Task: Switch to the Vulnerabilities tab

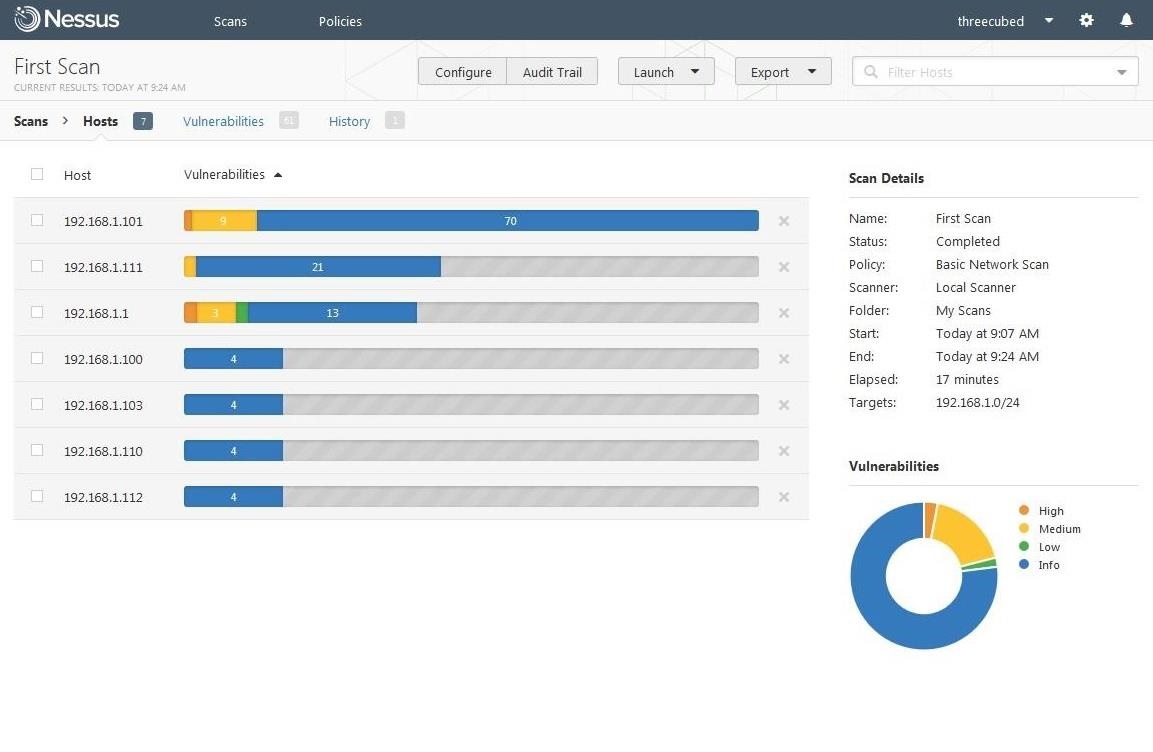Action: coord(223,121)
